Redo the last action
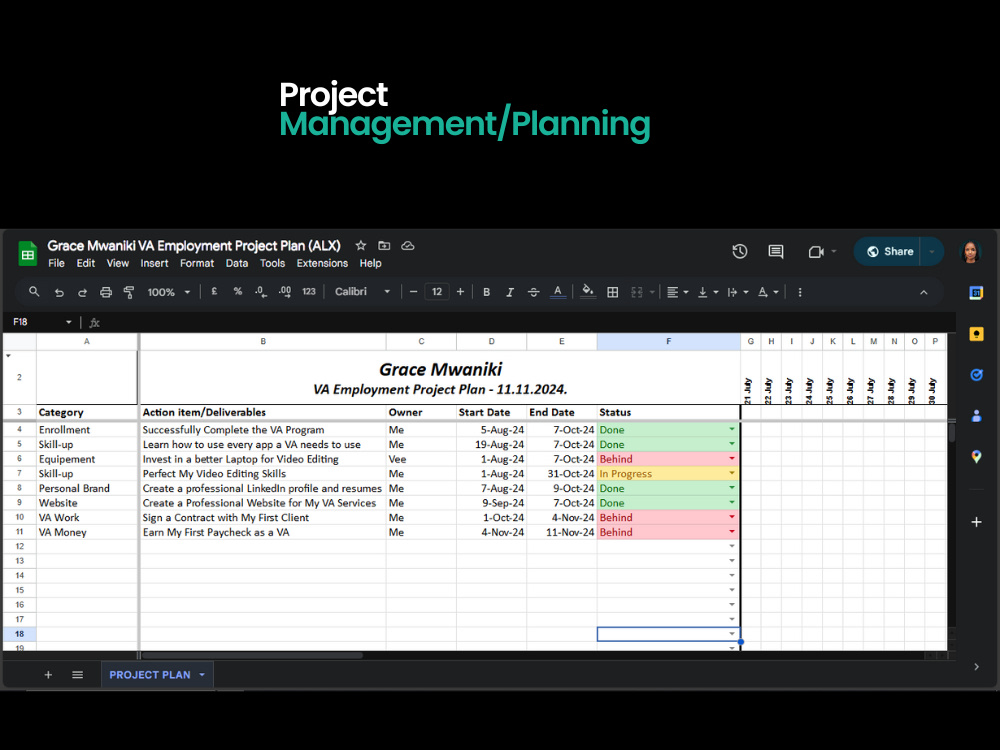The image size is (1000, 750). (x=82, y=292)
